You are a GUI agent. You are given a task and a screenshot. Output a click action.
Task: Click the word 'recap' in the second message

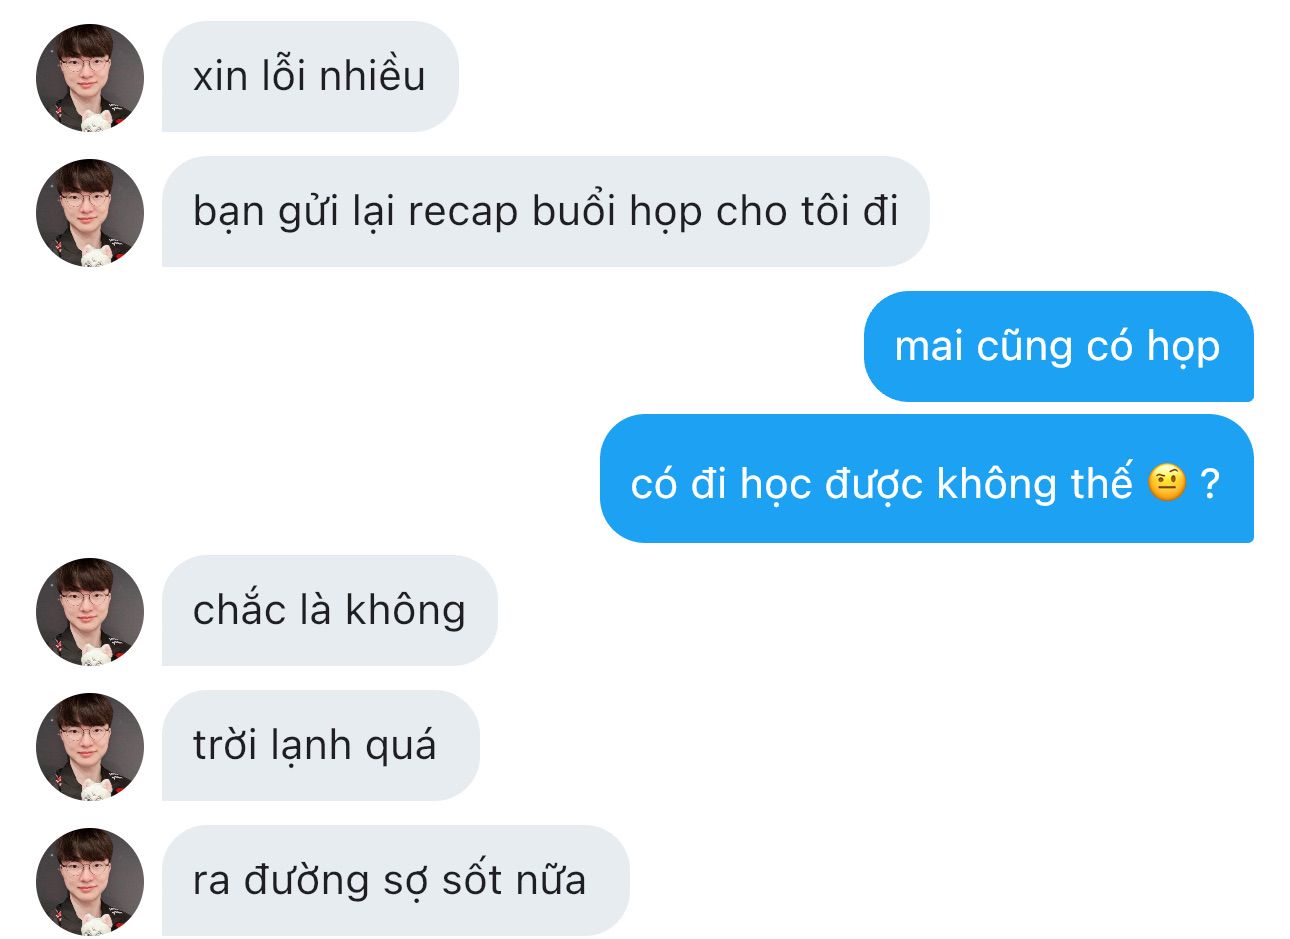point(463,214)
